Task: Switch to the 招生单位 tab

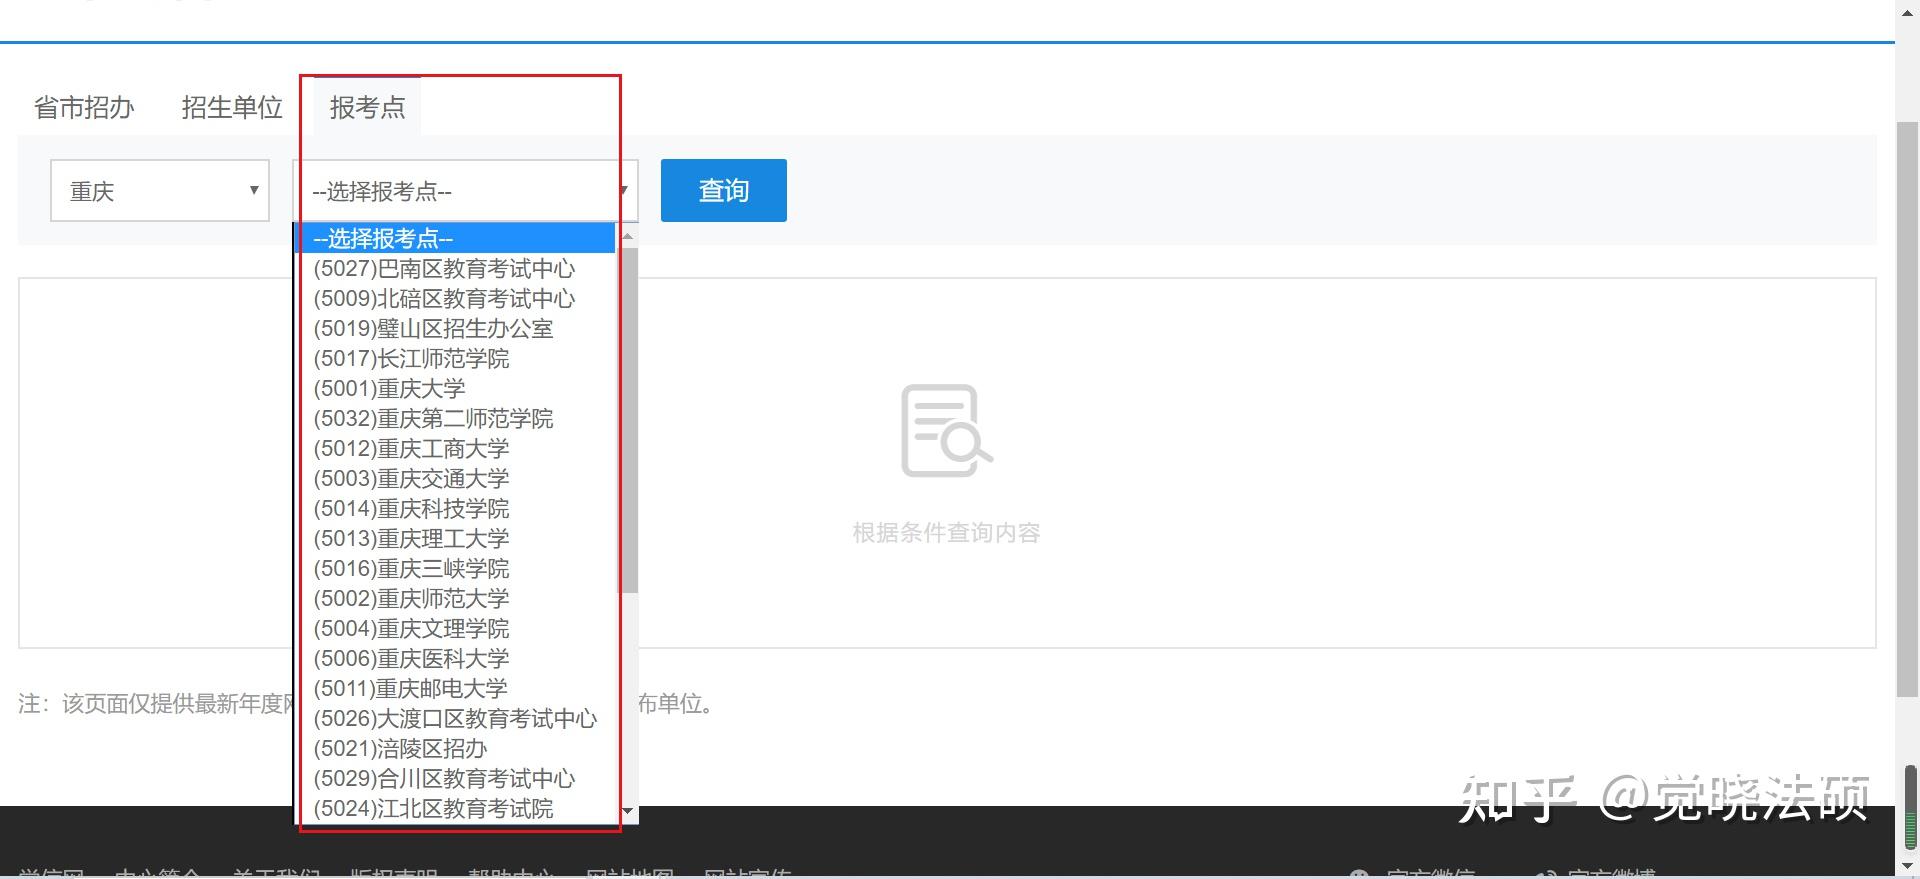Action: [x=232, y=107]
